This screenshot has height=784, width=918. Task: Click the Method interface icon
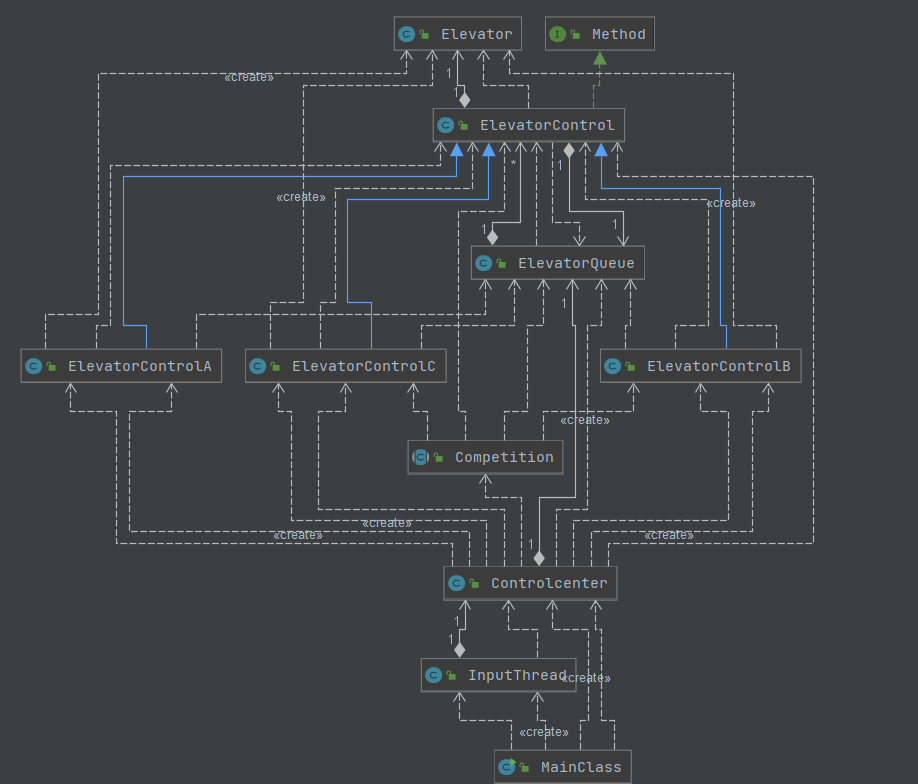coord(557,35)
